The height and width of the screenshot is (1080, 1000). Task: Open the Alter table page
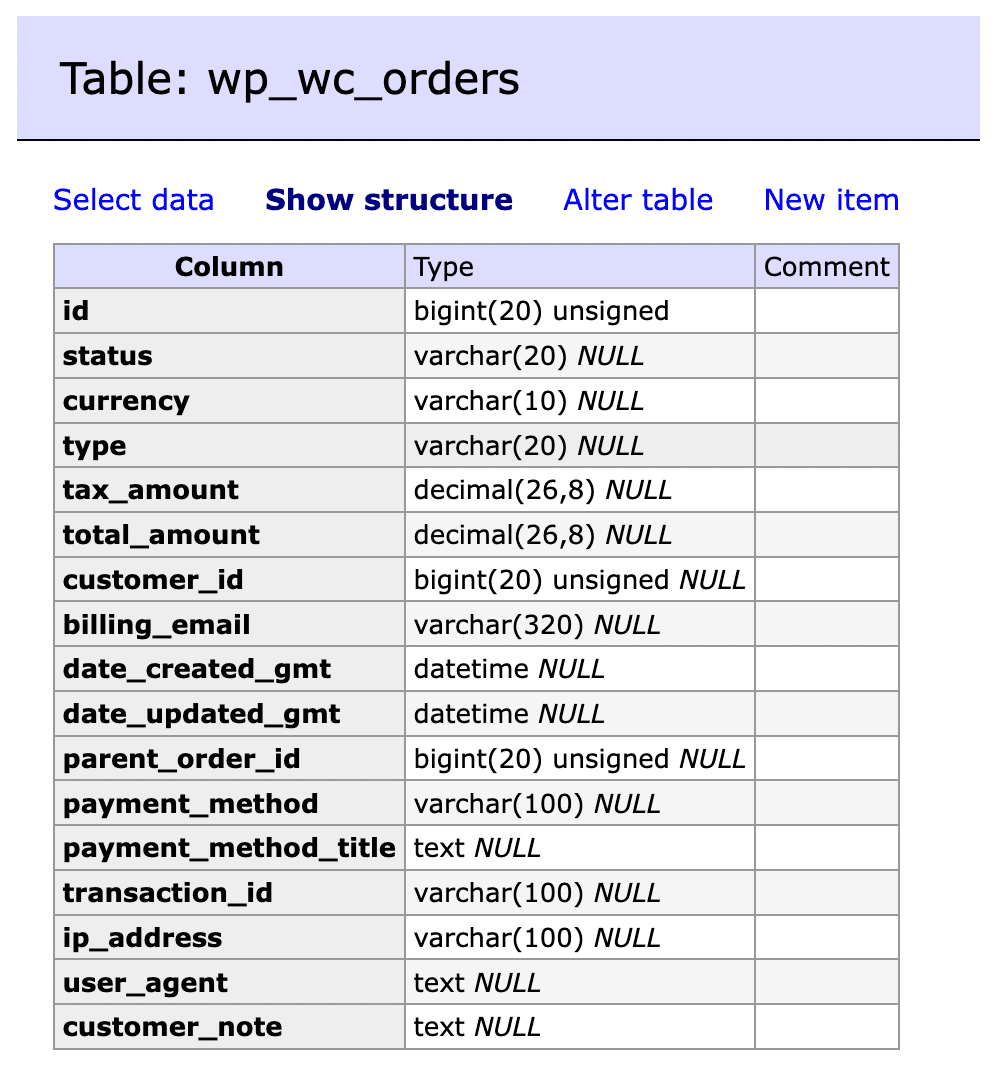pos(637,200)
